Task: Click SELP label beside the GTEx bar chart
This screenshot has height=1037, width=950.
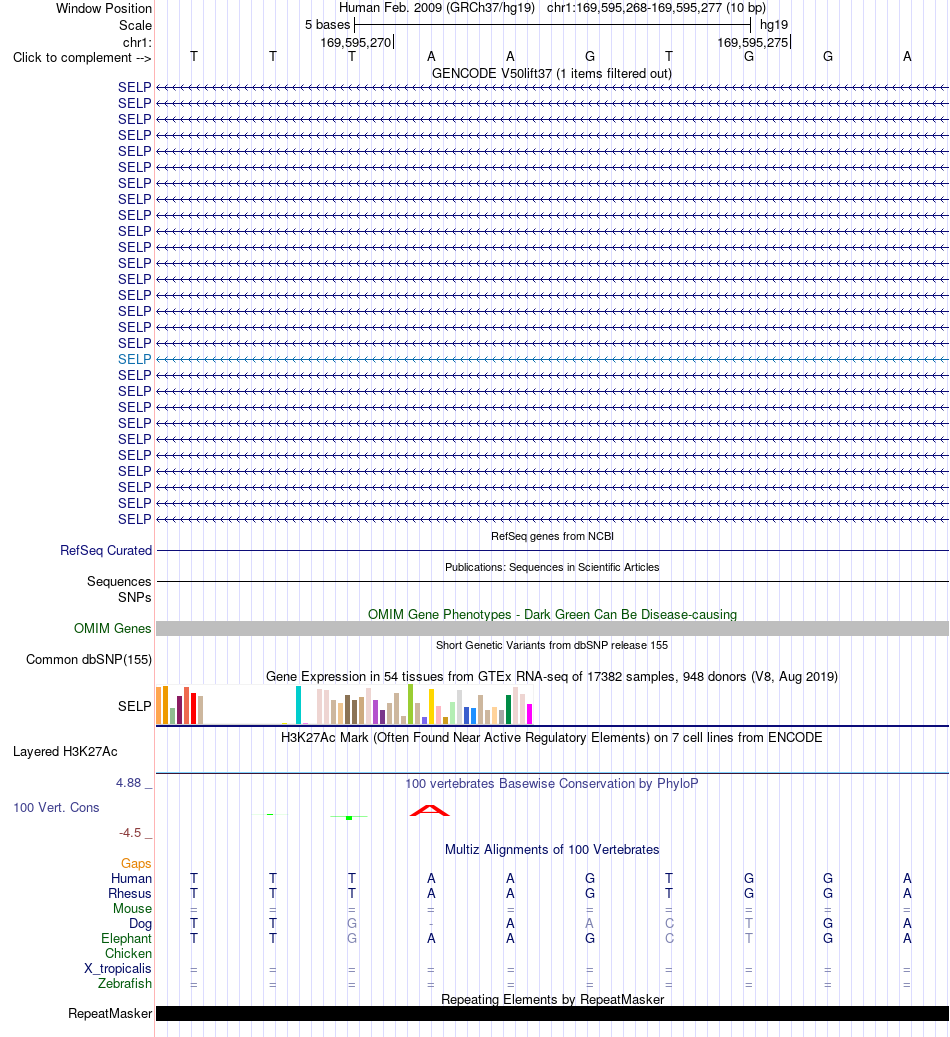Action: tap(134, 706)
